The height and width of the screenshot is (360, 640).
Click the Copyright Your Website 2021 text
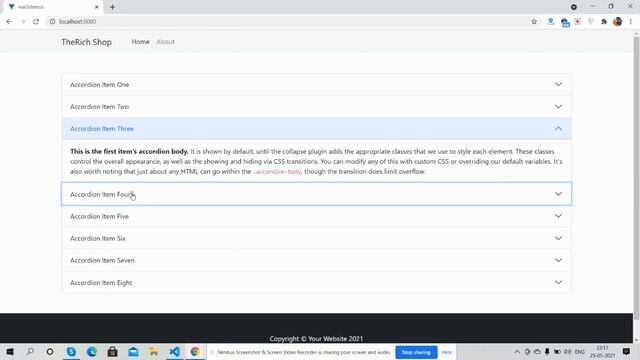pyautogui.click(x=316, y=338)
